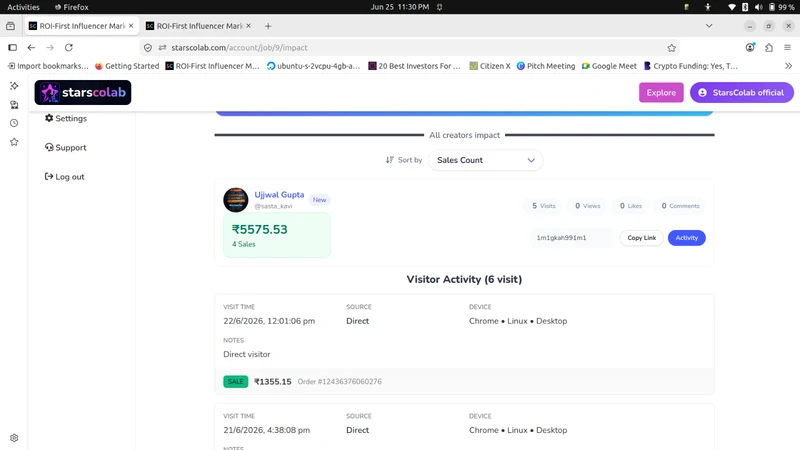Viewport: 800px width, 450px height.
Task: Click the ₹5575.53 sales card
Action: click(x=277, y=235)
